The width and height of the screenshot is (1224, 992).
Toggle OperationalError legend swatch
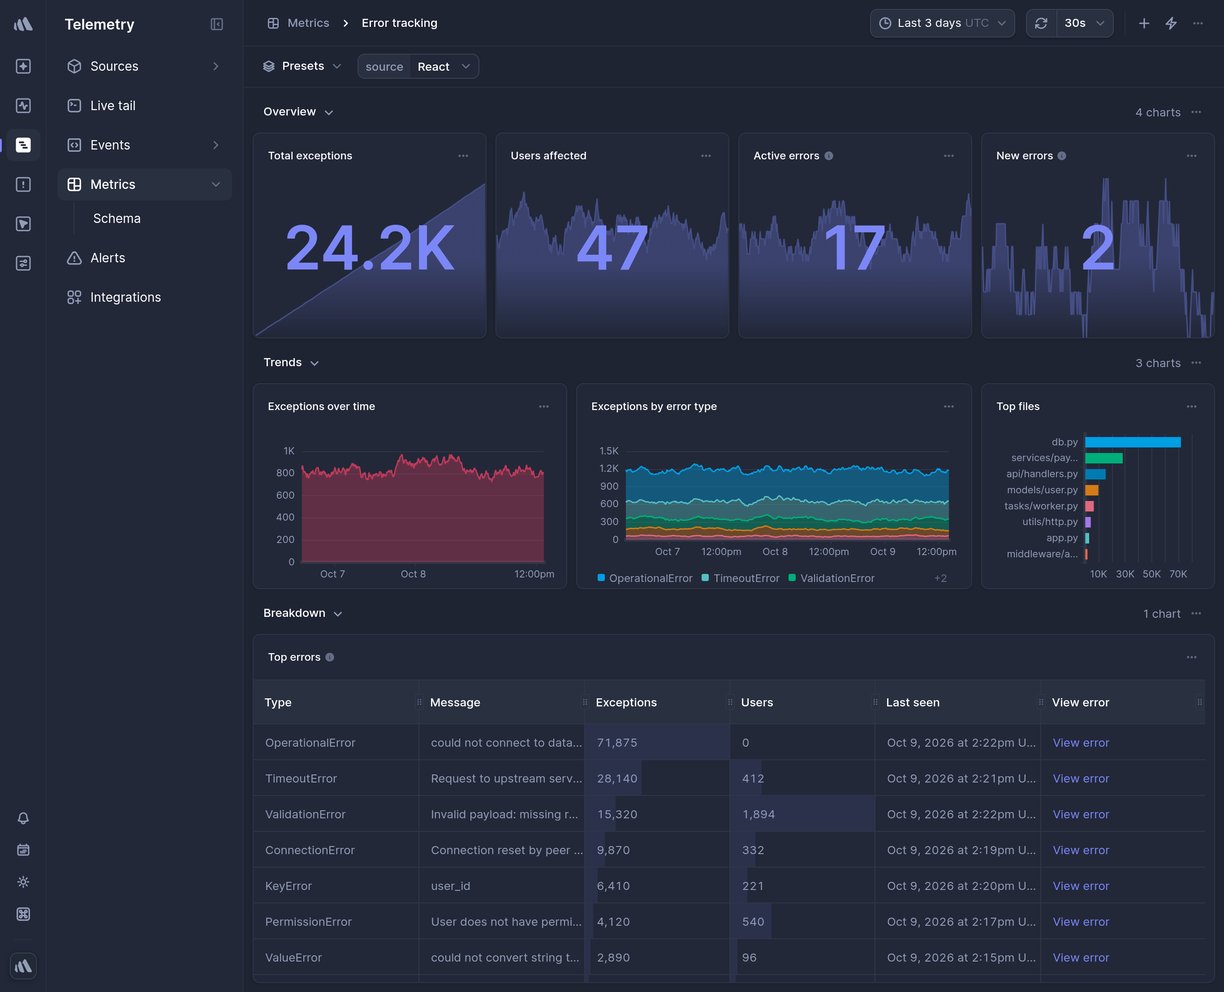click(x=601, y=578)
